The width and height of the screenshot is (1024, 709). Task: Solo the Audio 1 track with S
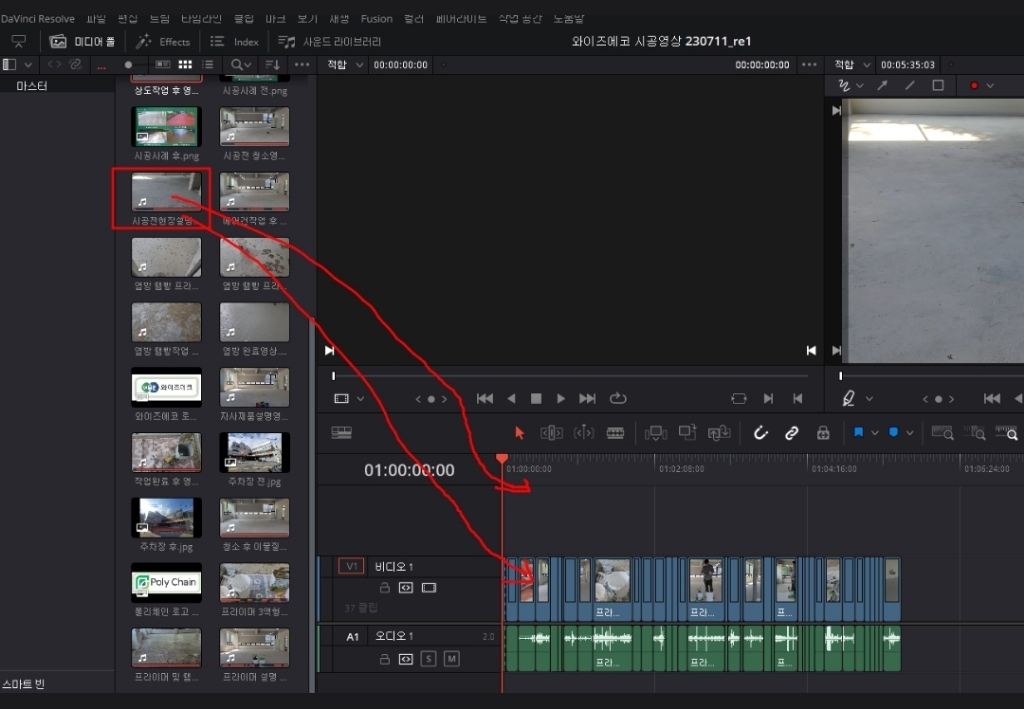tap(428, 659)
